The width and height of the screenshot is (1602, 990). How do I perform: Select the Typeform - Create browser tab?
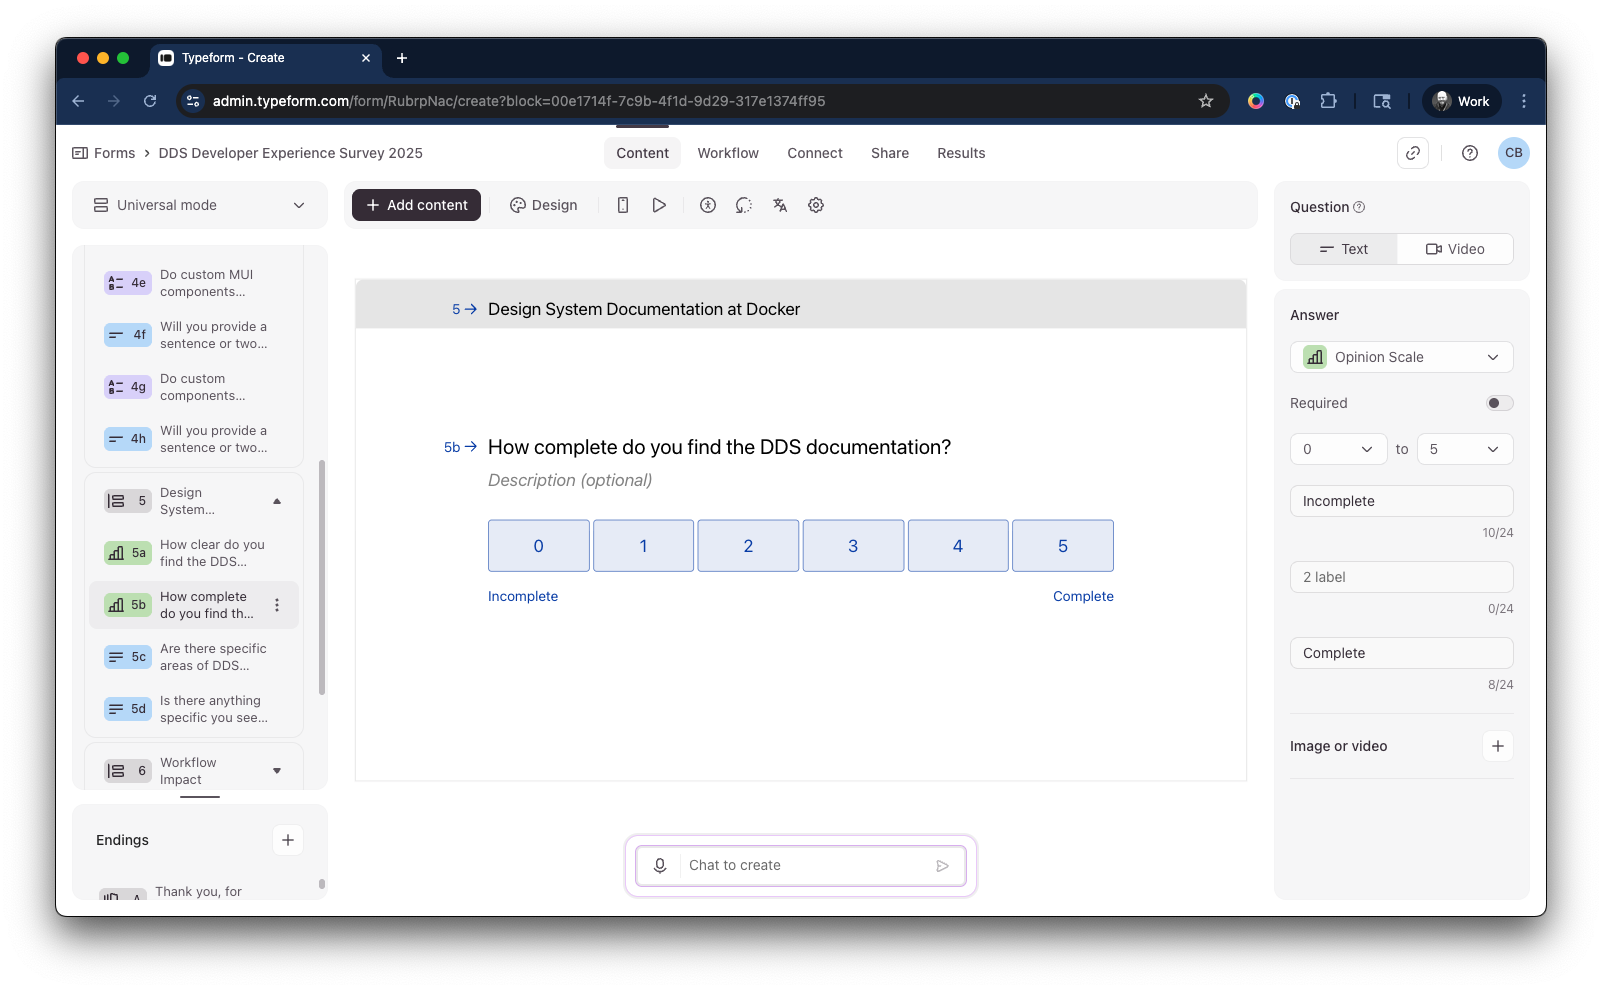tap(265, 58)
